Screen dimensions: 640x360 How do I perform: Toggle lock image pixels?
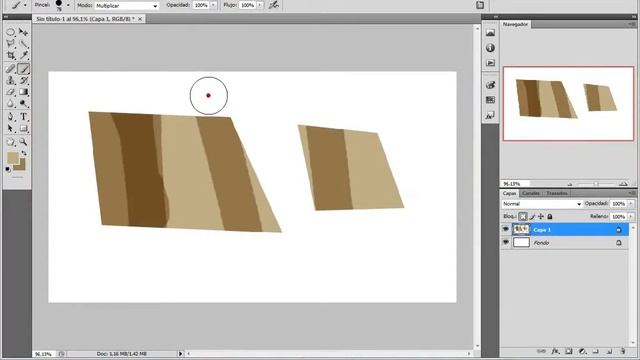click(532, 216)
